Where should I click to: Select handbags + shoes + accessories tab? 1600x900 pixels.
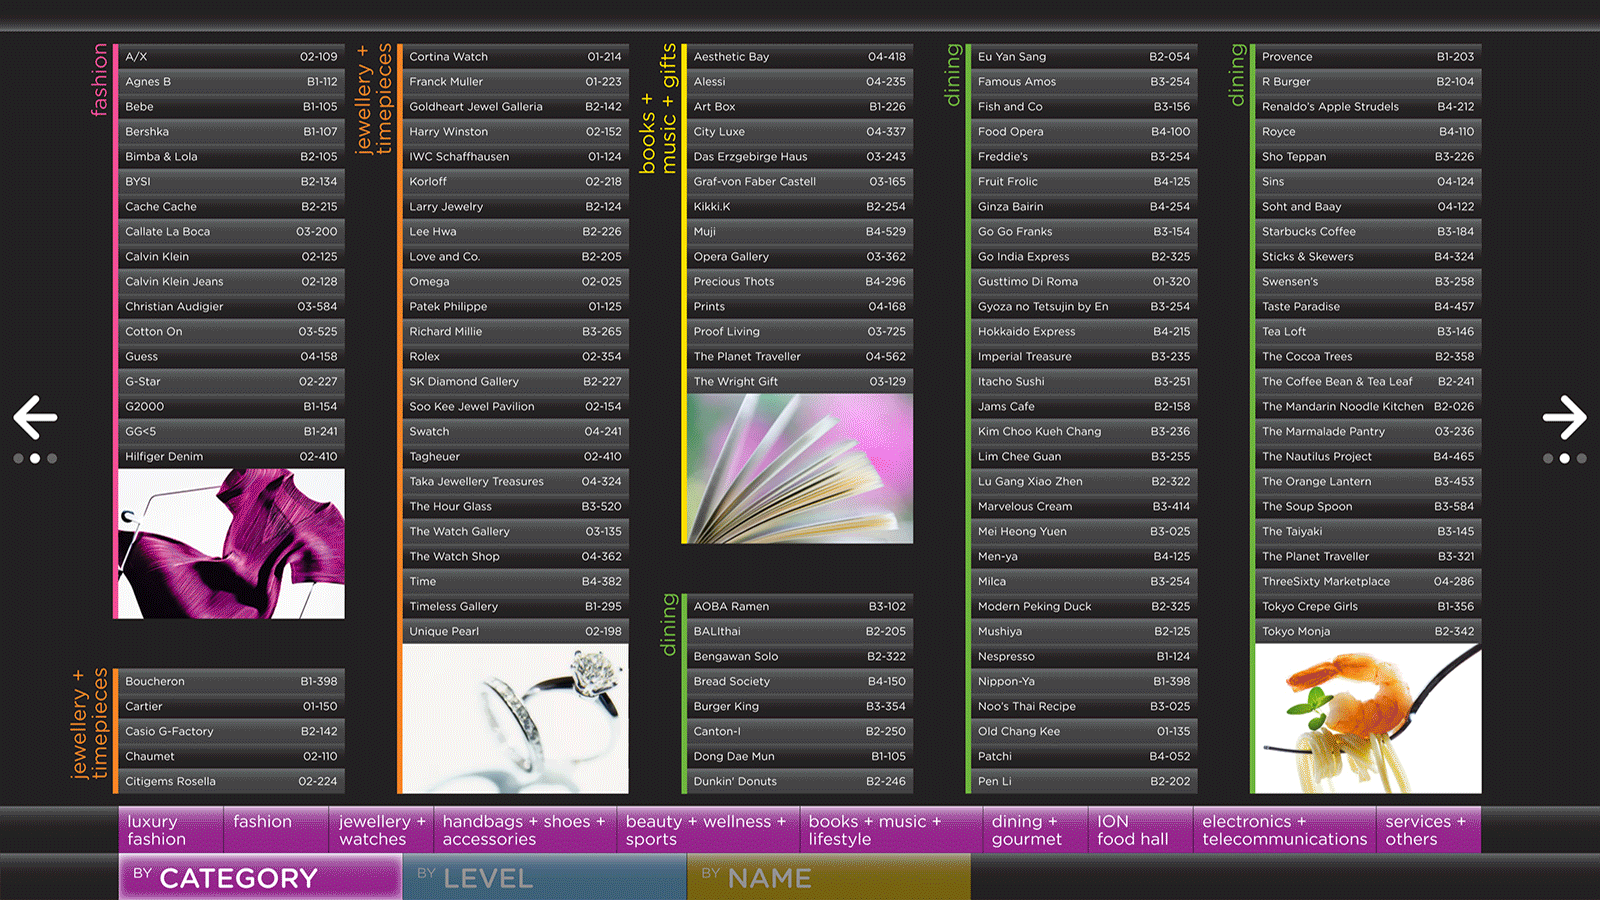pos(525,830)
